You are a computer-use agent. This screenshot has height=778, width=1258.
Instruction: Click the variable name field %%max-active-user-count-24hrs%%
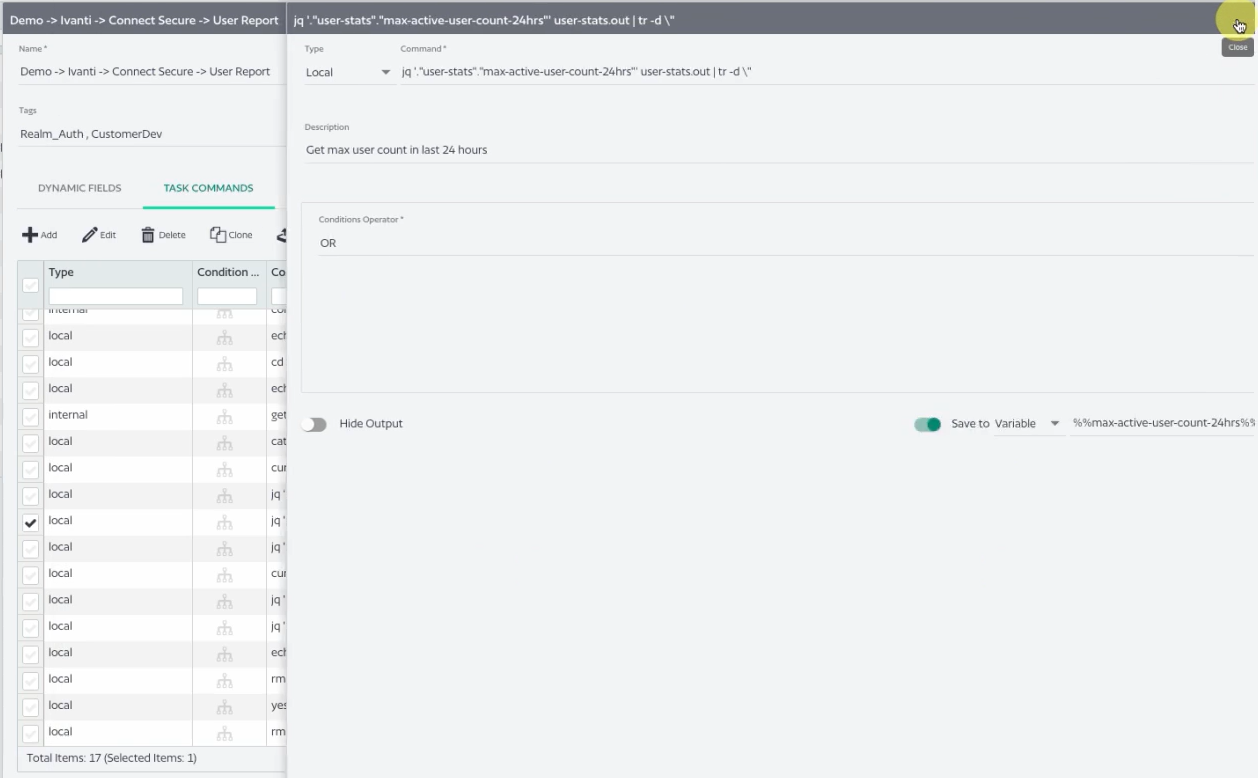(x=1162, y=424)
